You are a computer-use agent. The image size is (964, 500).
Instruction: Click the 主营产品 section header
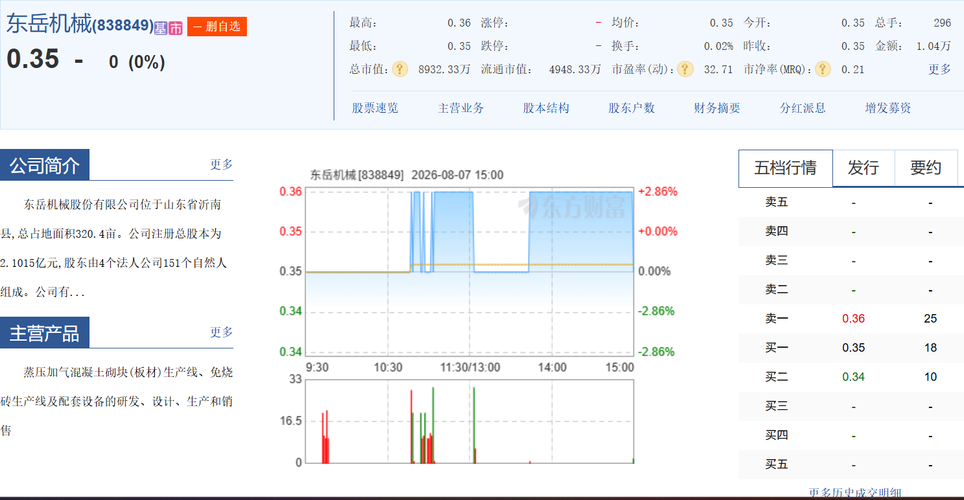point(44,333)
